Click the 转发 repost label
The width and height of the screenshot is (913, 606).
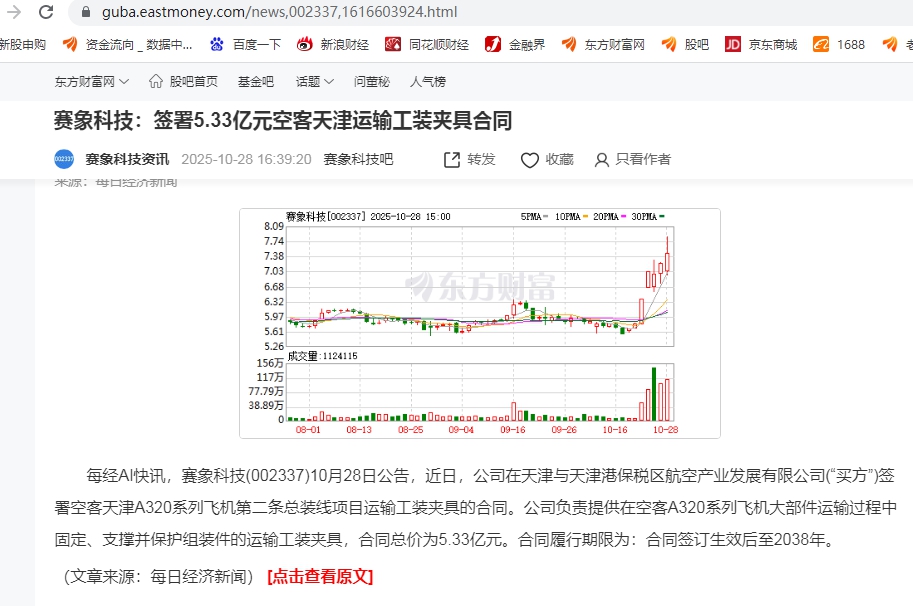[481, 159]
